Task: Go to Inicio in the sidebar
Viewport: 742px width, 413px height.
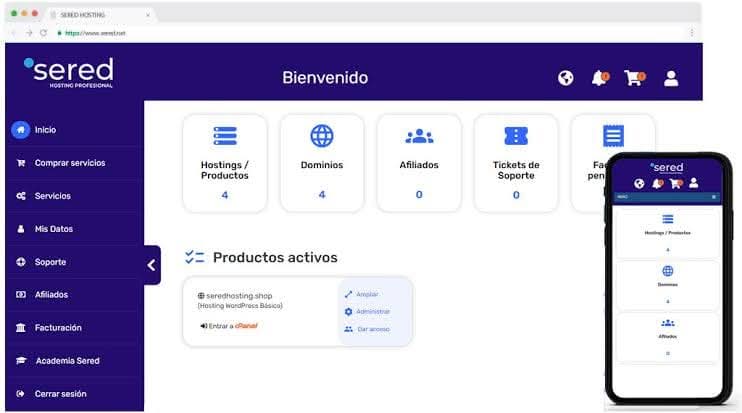Action: 45,130
